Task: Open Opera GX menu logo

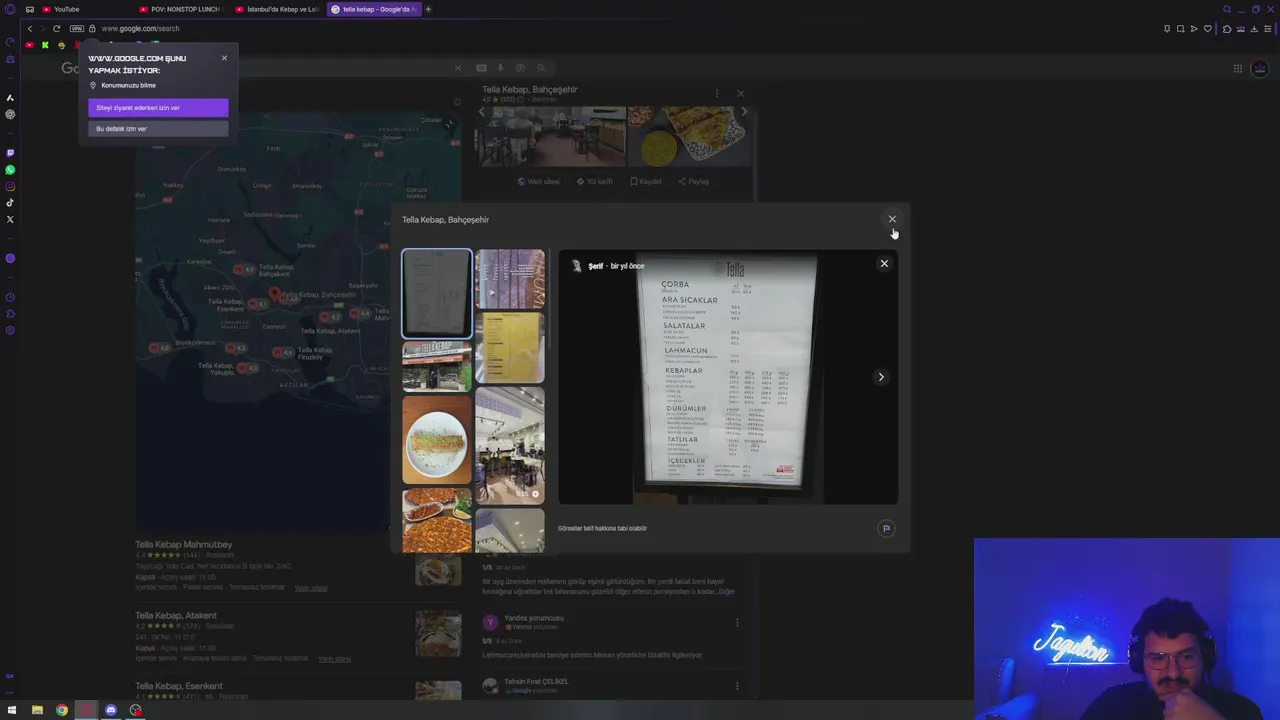Action: click(x=10, y=9)
